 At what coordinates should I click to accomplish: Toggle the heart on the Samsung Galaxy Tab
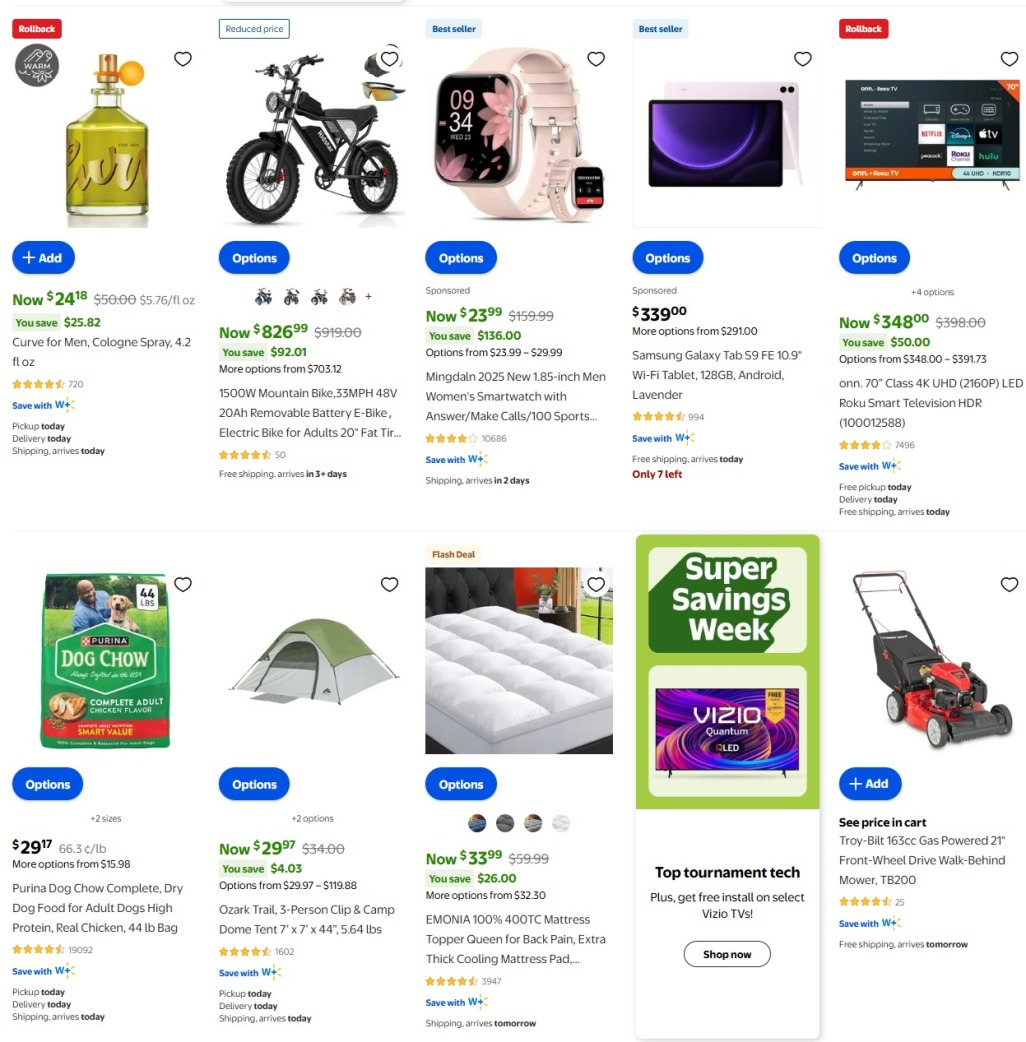pos(803,59)
